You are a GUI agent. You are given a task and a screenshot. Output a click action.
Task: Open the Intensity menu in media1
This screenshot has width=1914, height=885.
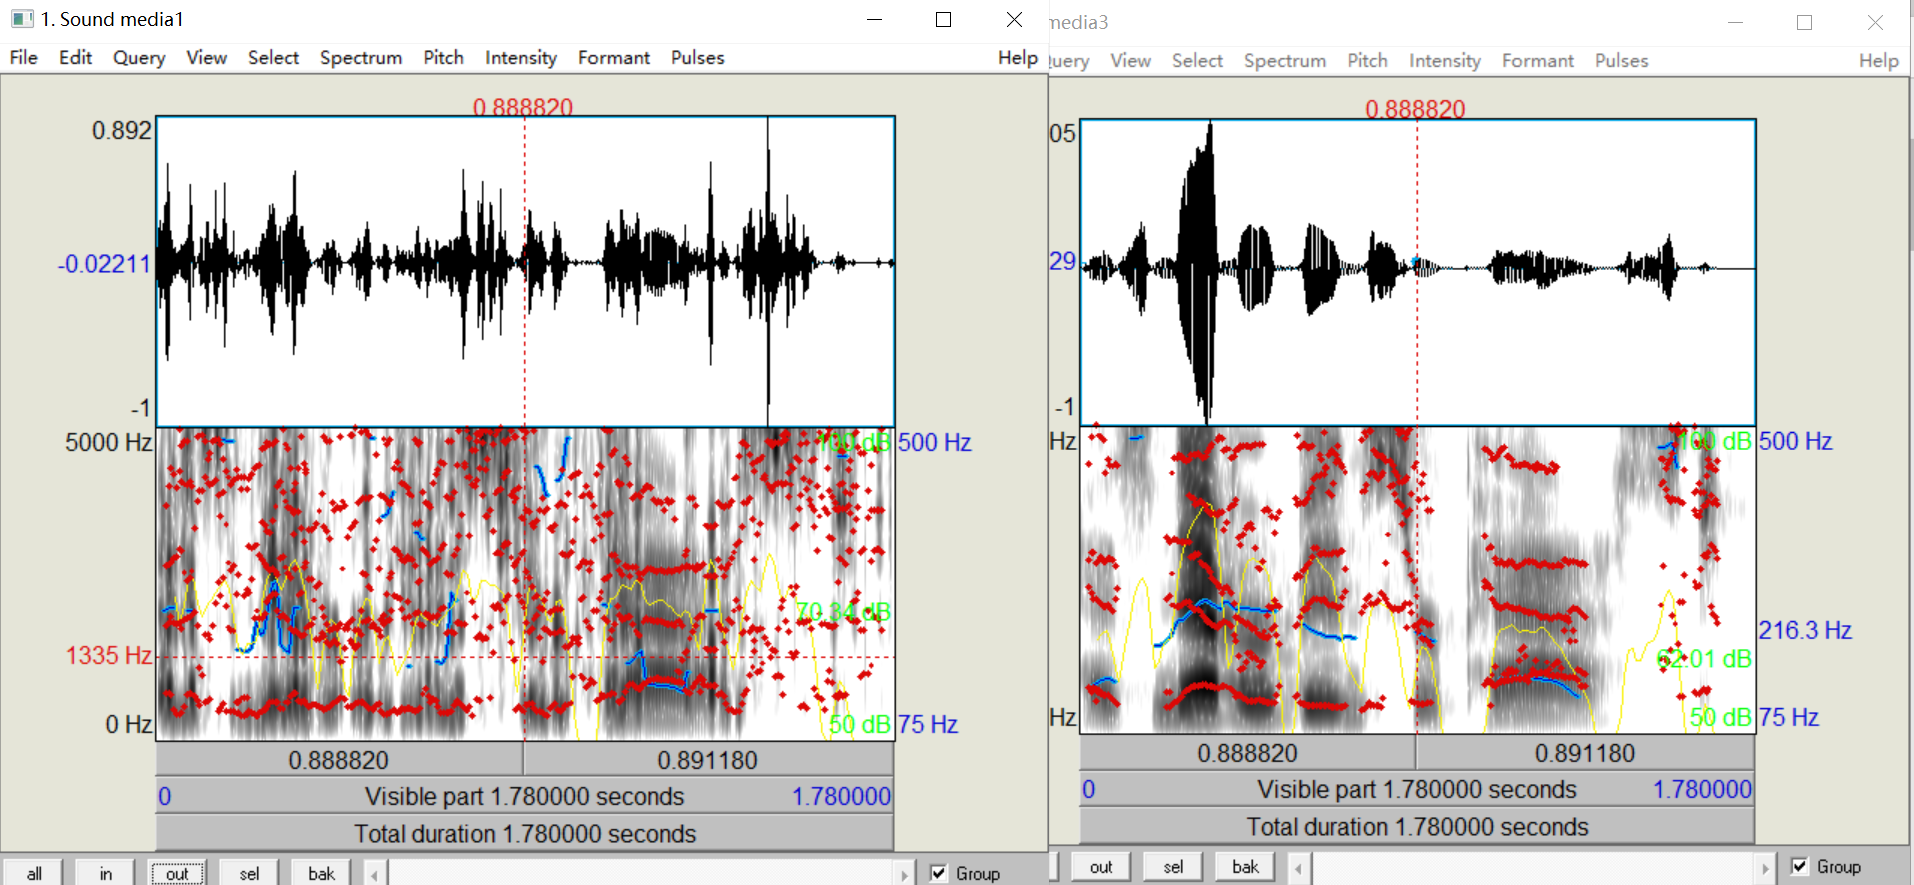520,58
